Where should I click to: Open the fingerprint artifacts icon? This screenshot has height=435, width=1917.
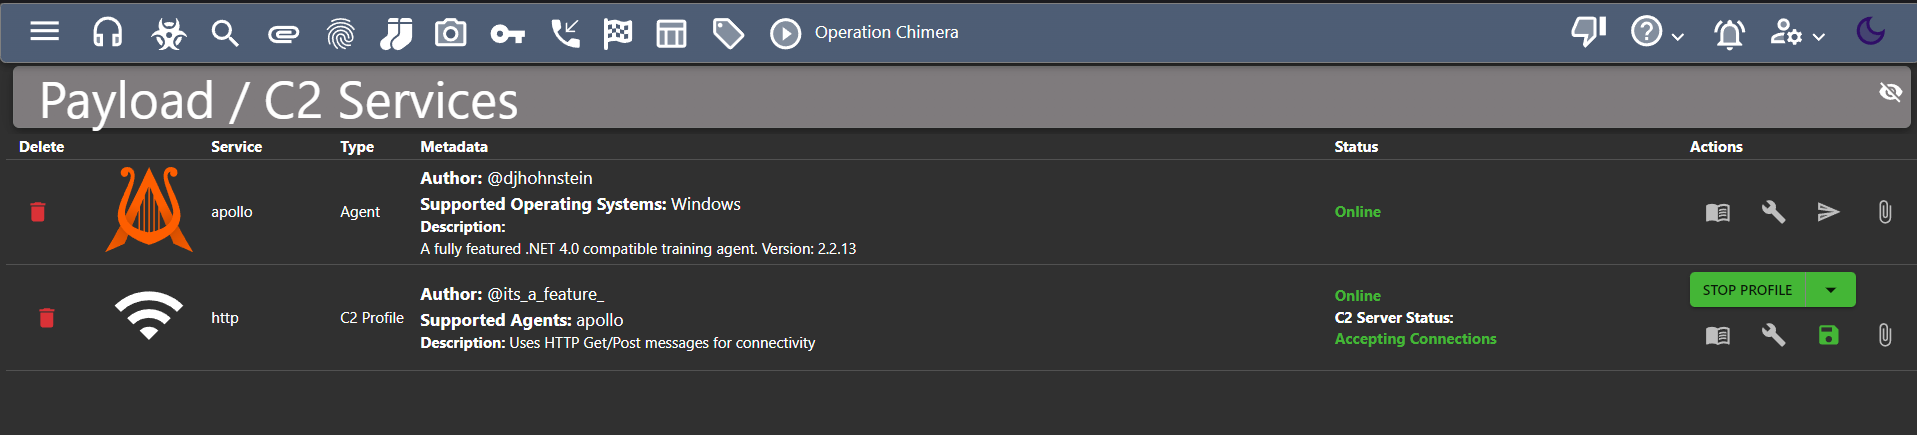[x=341, y=34]
